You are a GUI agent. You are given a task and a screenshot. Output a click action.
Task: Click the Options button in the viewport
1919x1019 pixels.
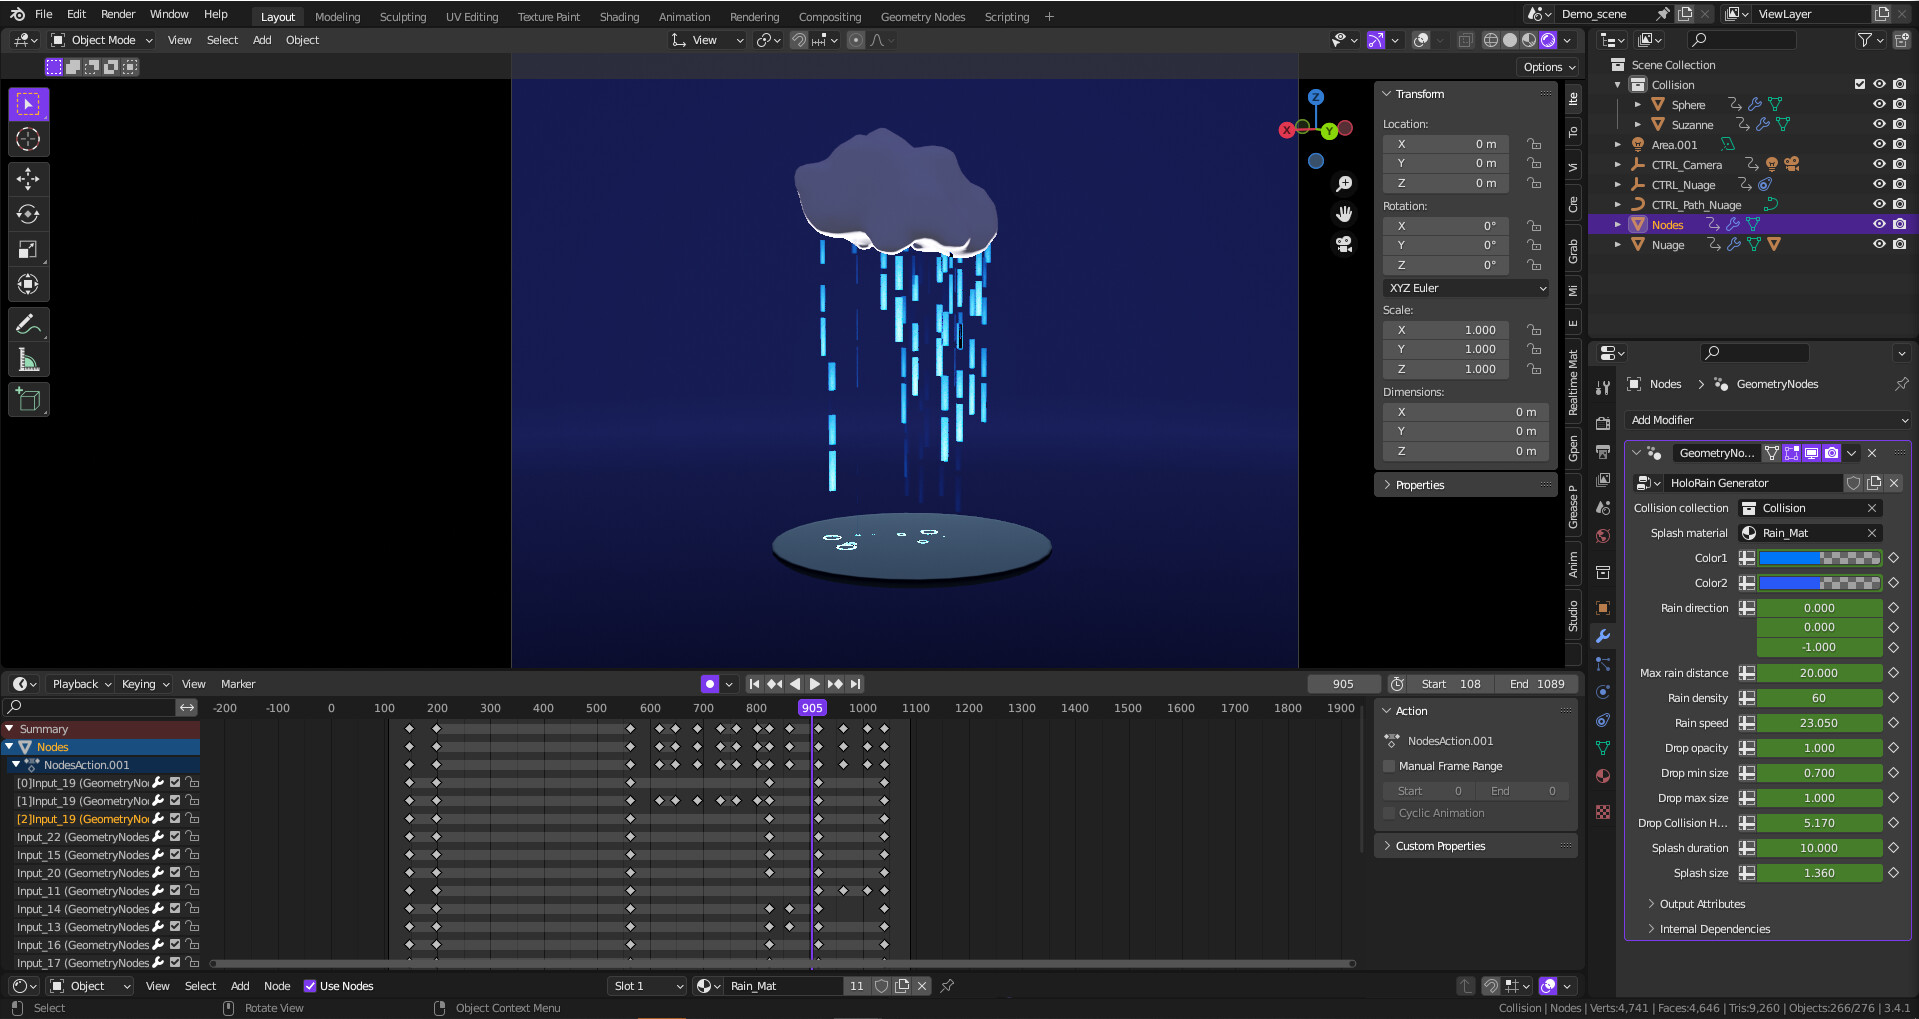(x=1547, y=67)
